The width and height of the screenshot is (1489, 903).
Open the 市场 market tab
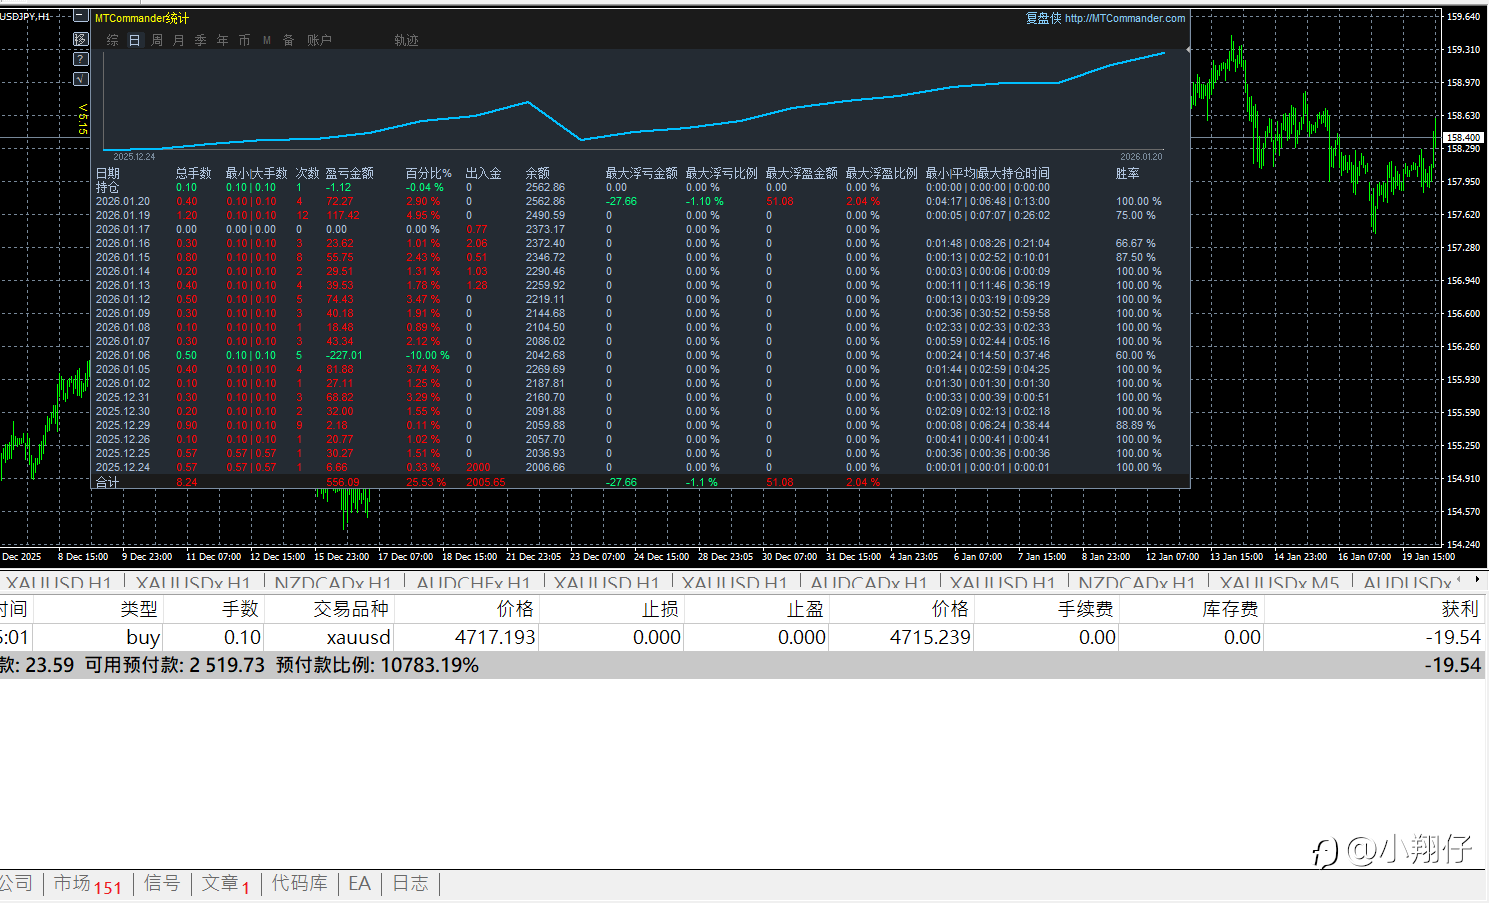[86, 884]
